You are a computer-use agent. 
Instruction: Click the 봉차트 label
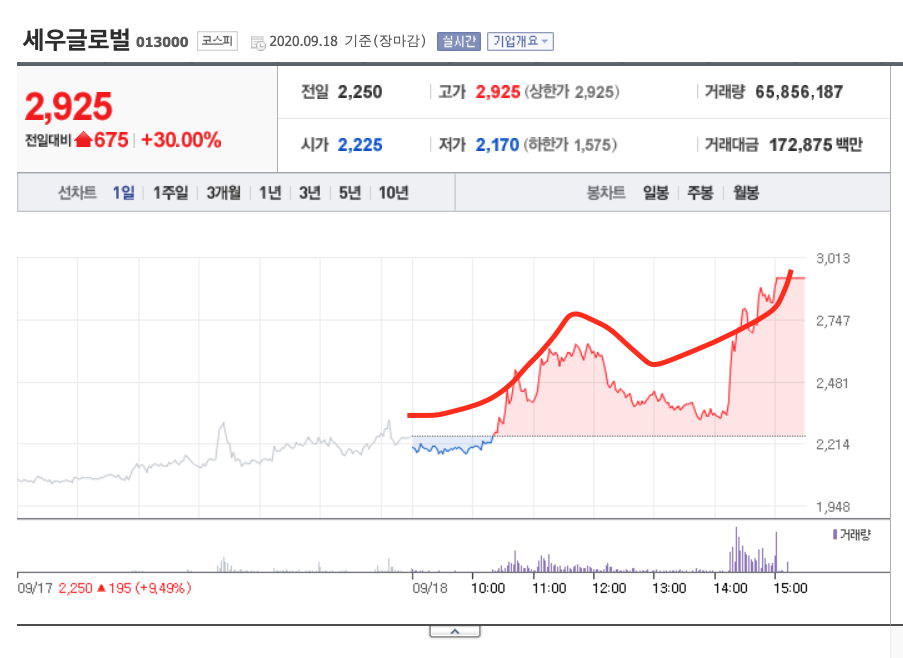[606, 193]
